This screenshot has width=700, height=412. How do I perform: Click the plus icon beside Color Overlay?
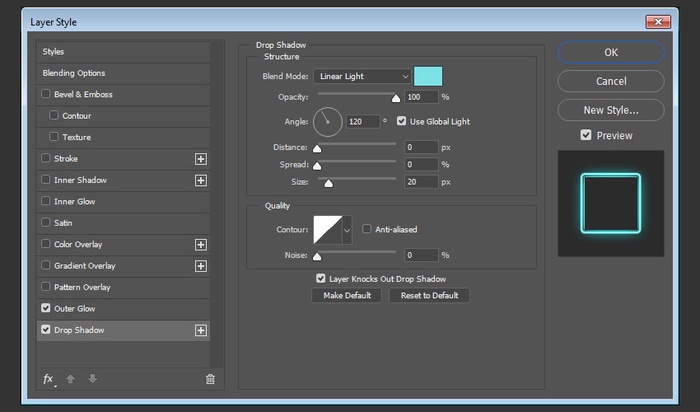pos(200,244)
